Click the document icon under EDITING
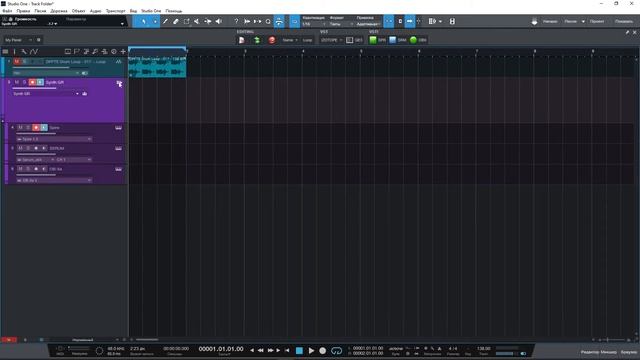The width and height of the screenshot is (640, 360). tap(242, 40)
